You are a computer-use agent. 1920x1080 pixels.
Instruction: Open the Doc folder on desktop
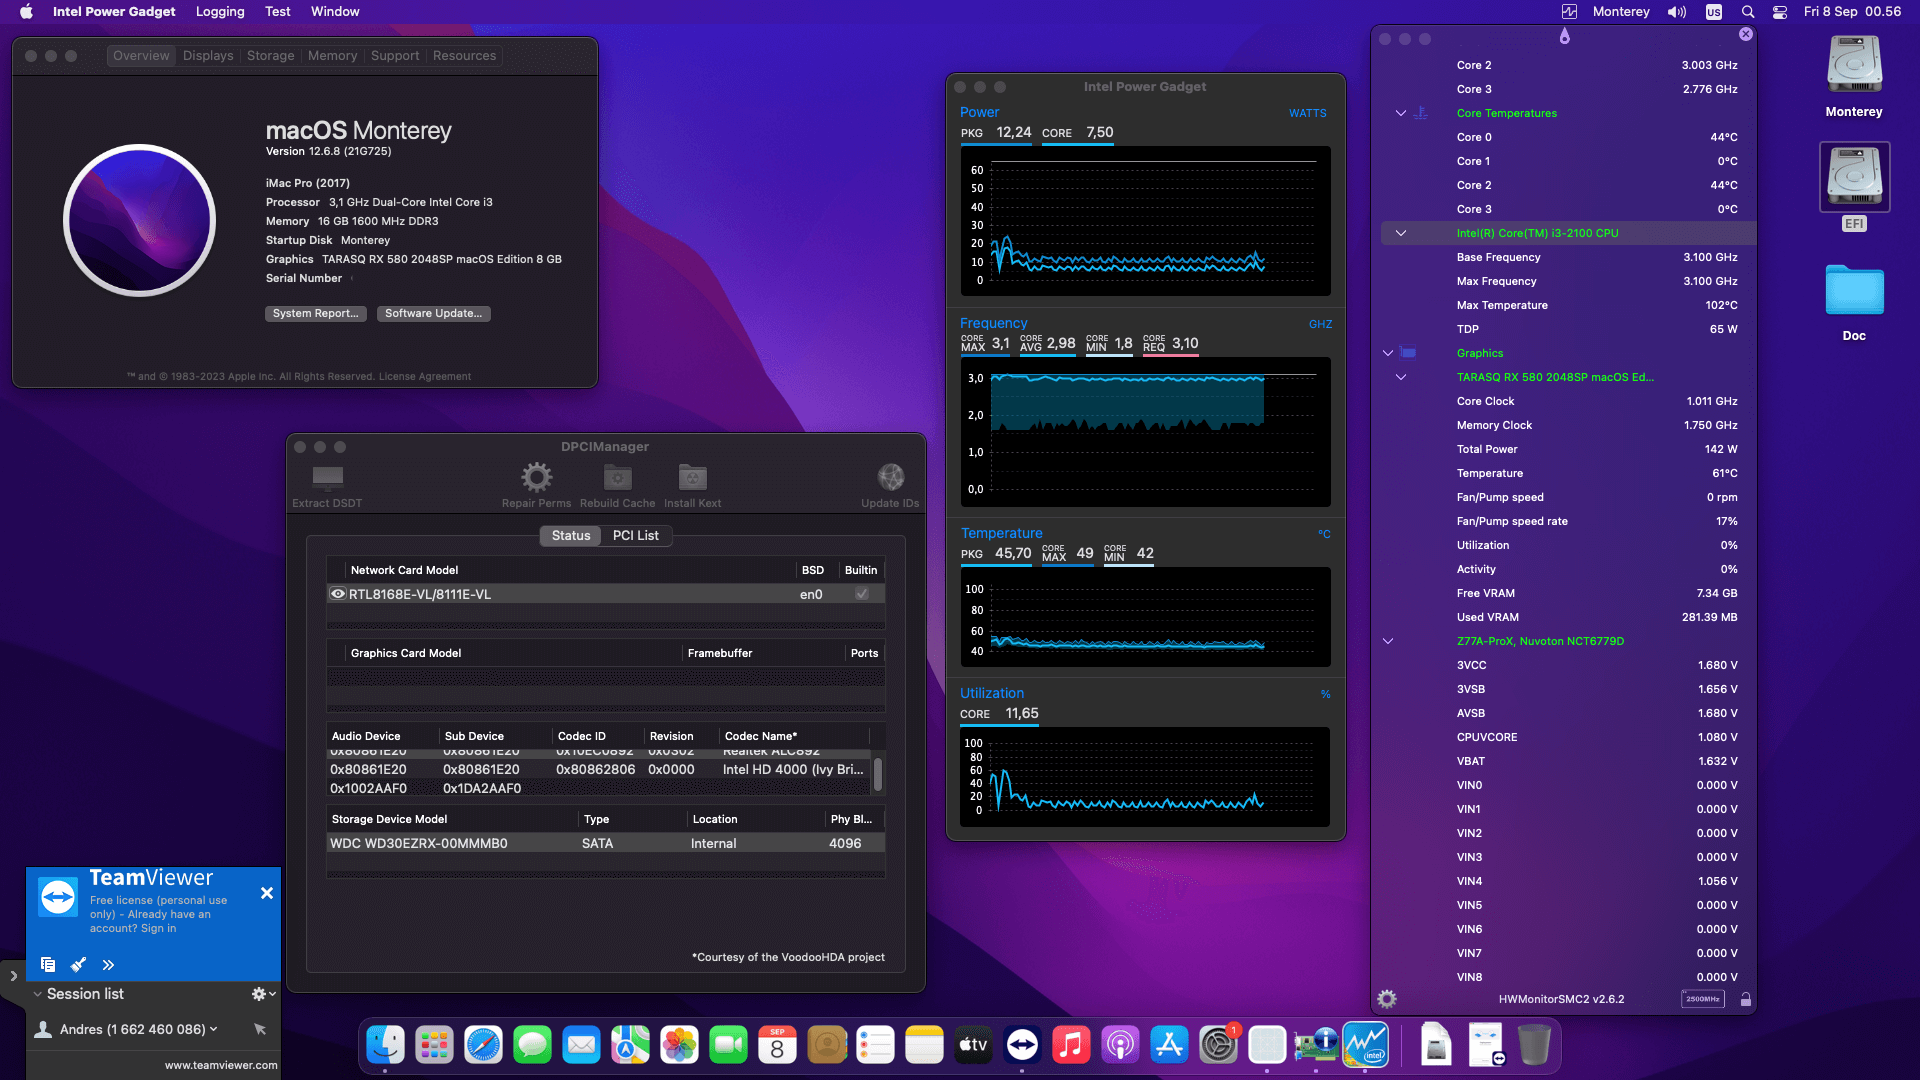pyautogui.click(x=1854, y=291)
